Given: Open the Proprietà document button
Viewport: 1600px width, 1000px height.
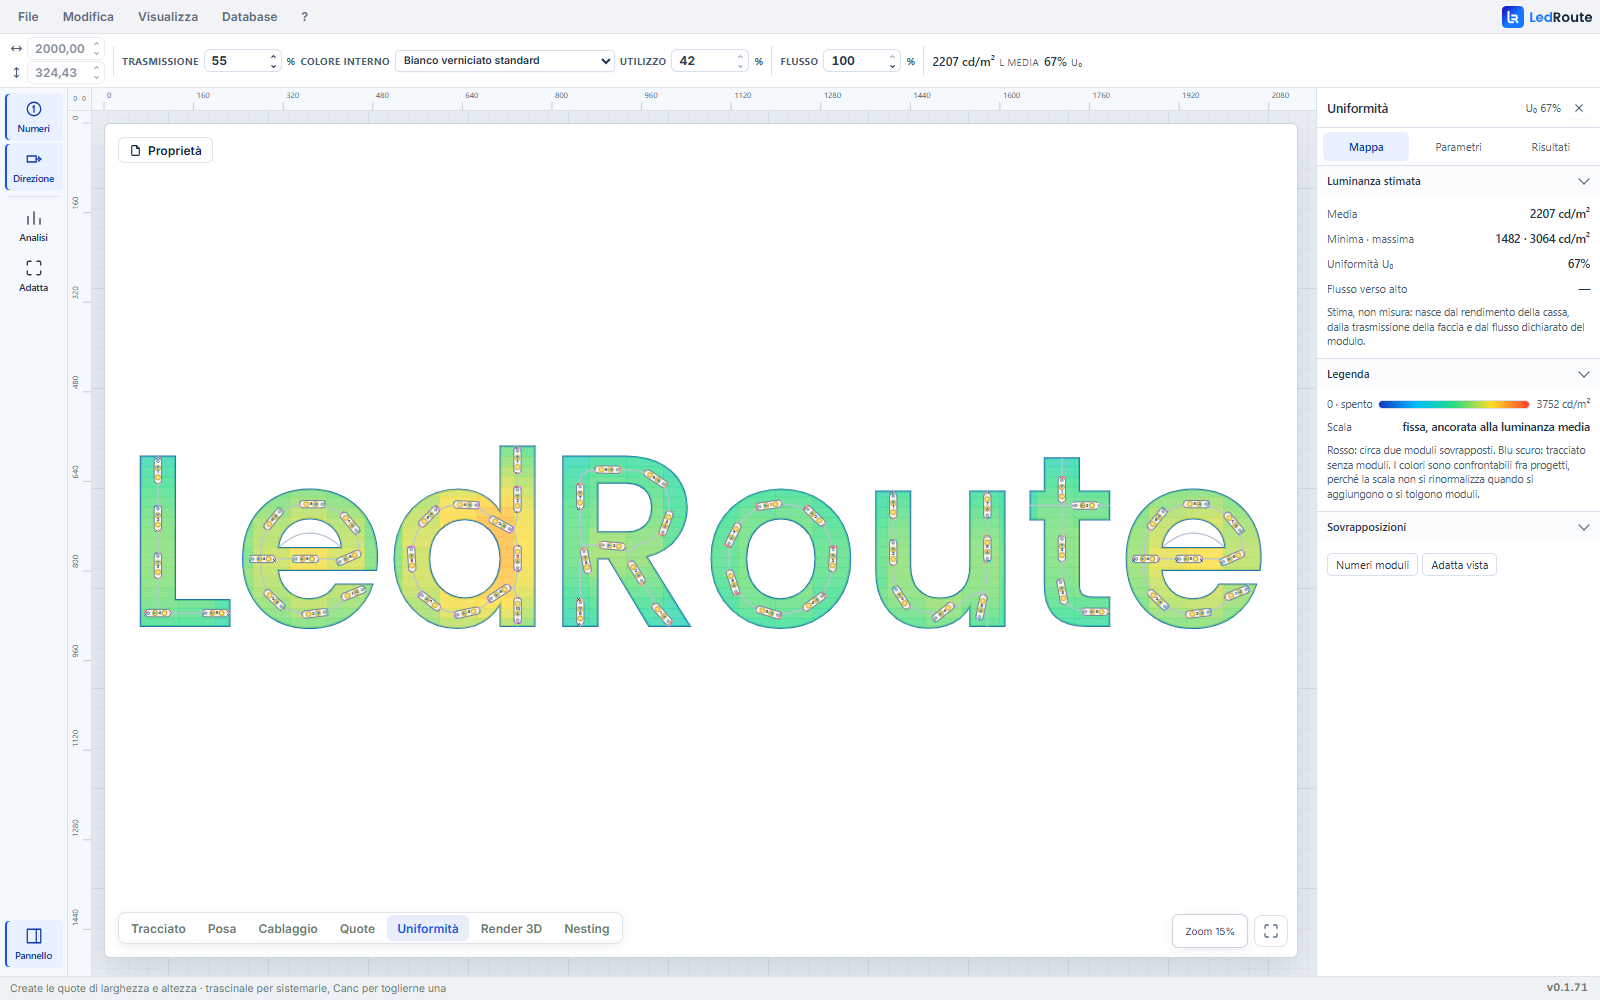Looking at the screenshot, I should tap(165, 150).
